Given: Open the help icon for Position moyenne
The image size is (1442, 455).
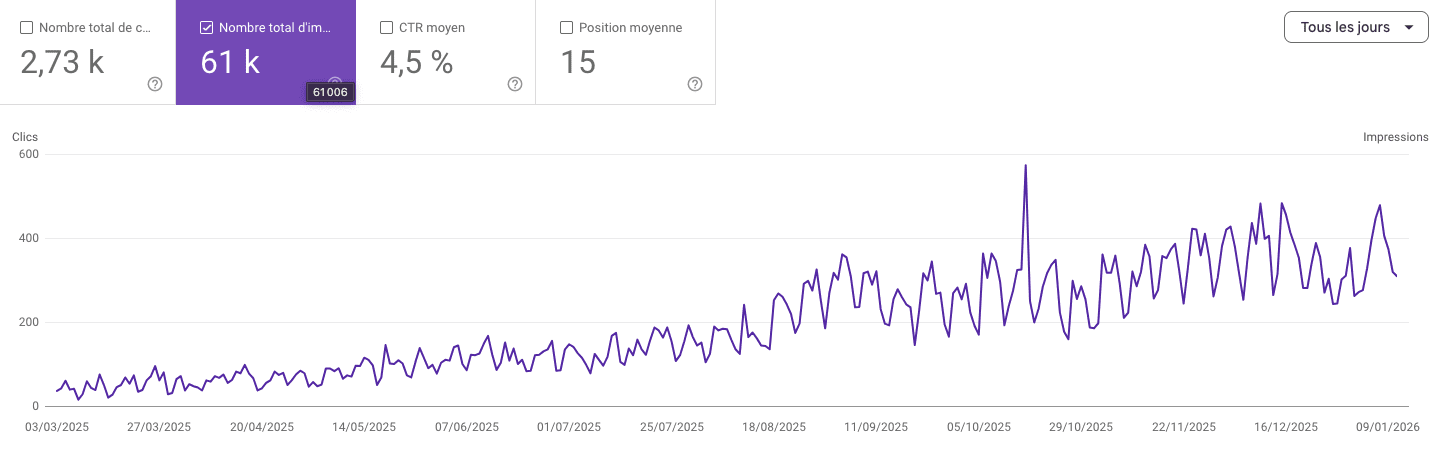Looking at the screenshot, I should (x=695, y=84).
